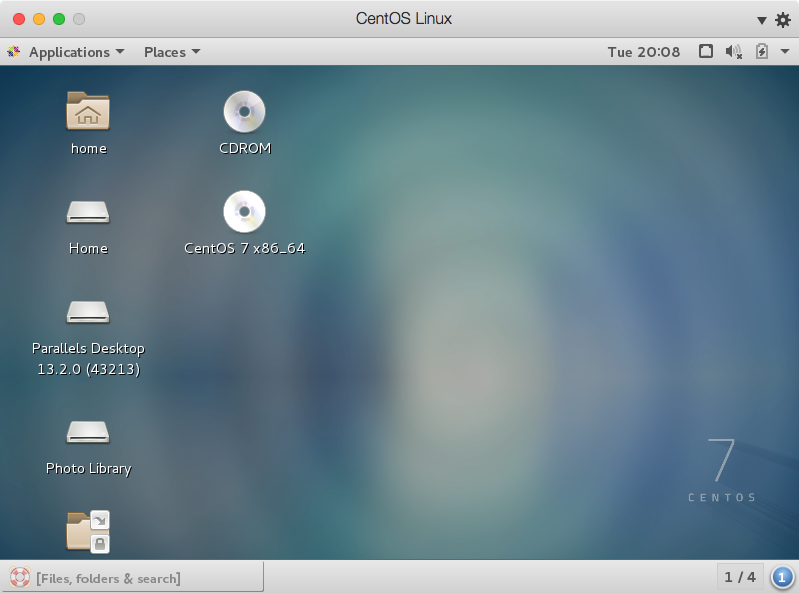Click the blue notification badge showing 1

click(x=782, y=578)
